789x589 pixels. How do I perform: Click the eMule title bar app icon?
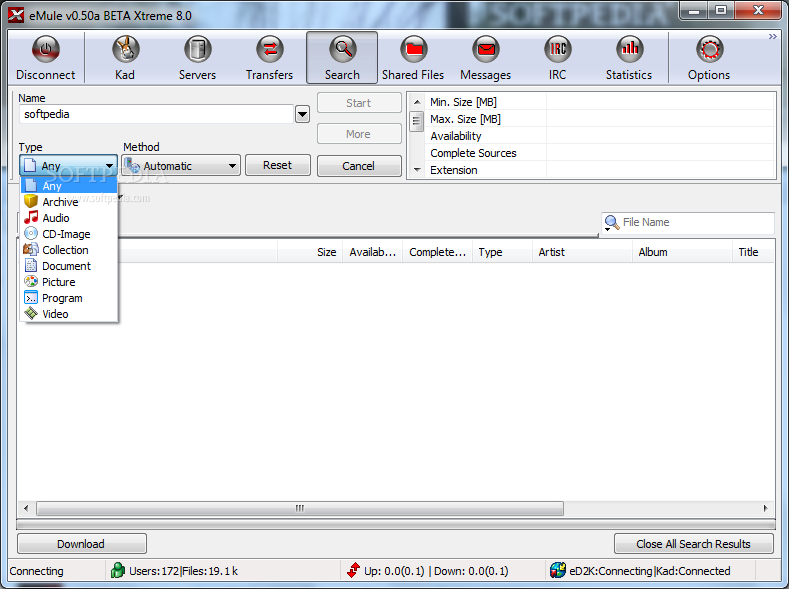(16, 15)
